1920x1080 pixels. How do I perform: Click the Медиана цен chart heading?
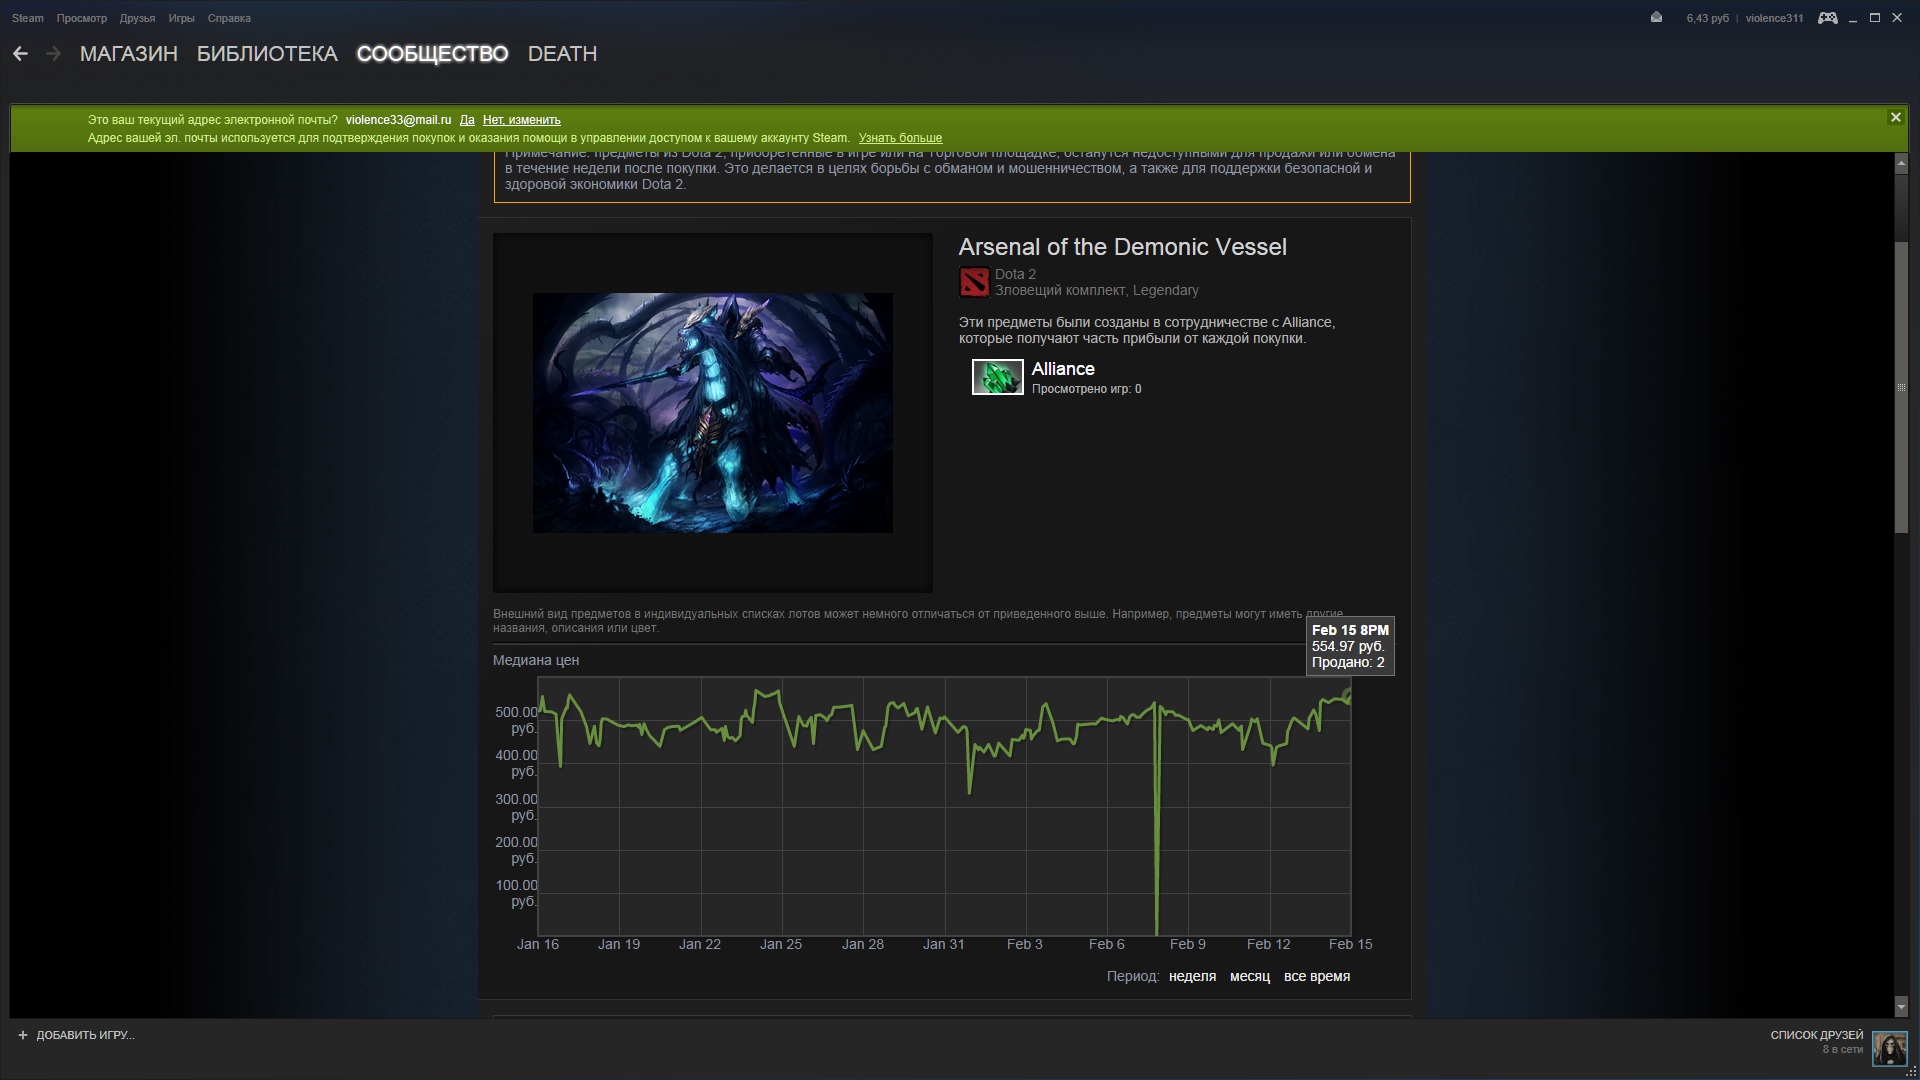pos(536,660)
